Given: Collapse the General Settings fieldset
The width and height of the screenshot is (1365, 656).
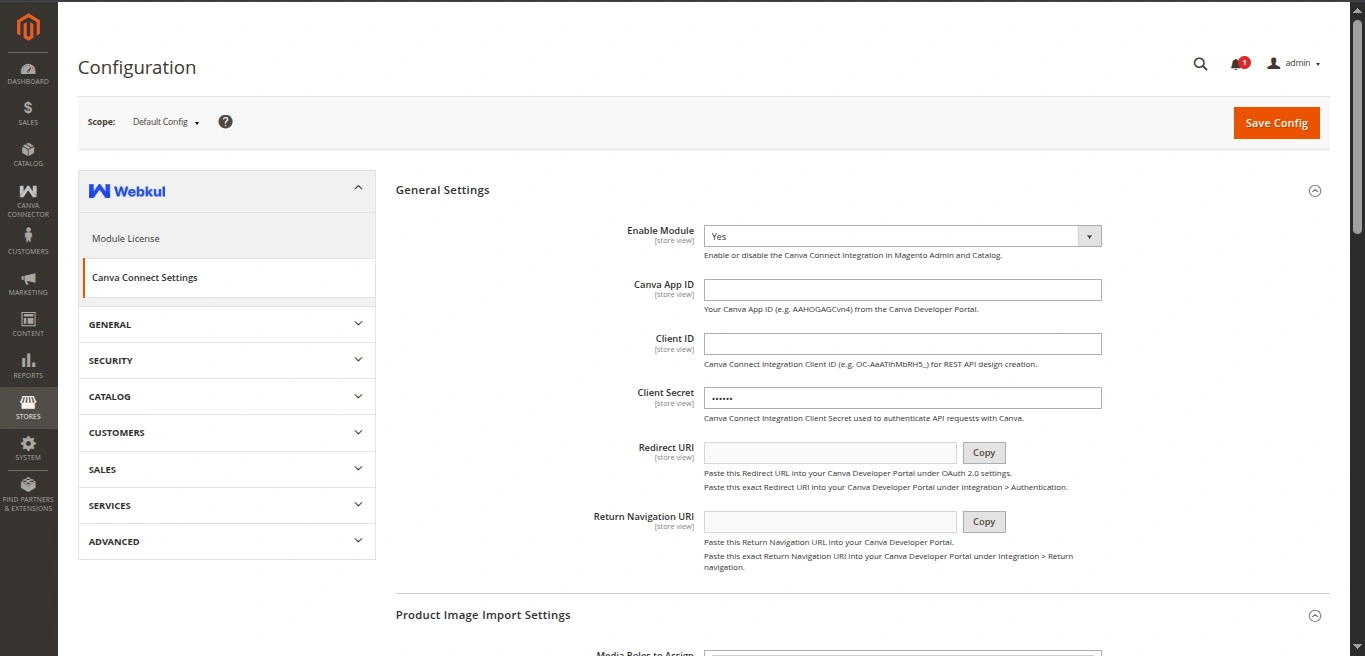Looking at the screenshot, I should (1315, 191).
